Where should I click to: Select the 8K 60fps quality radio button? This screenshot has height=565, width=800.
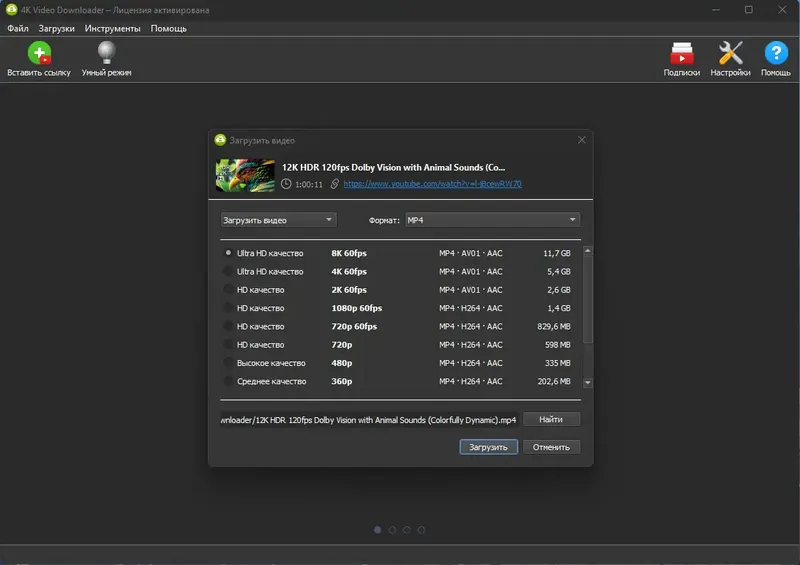tap(228, 253)
